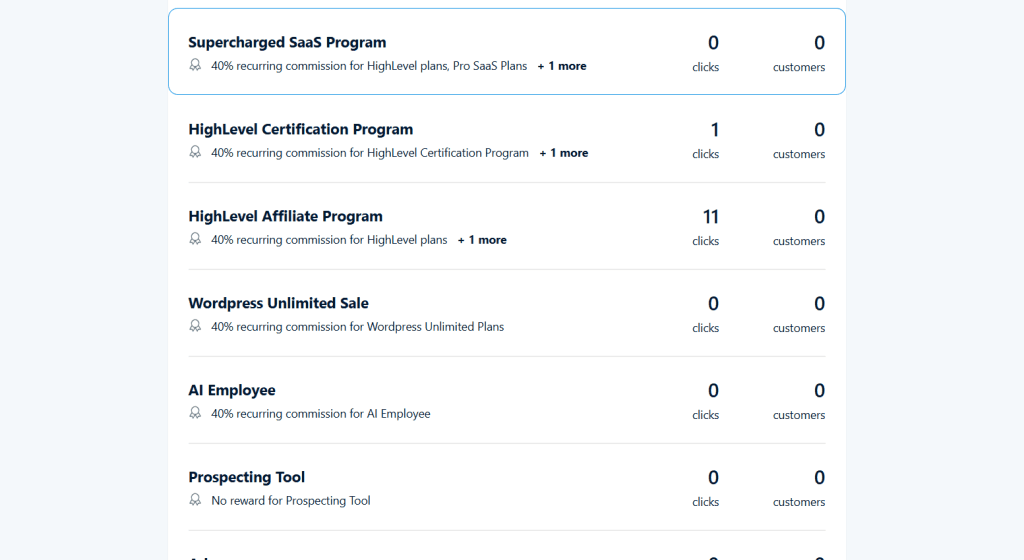Click the 0 customers count for AI Employee
The image size is (1024, 560).
coord(819,390)
